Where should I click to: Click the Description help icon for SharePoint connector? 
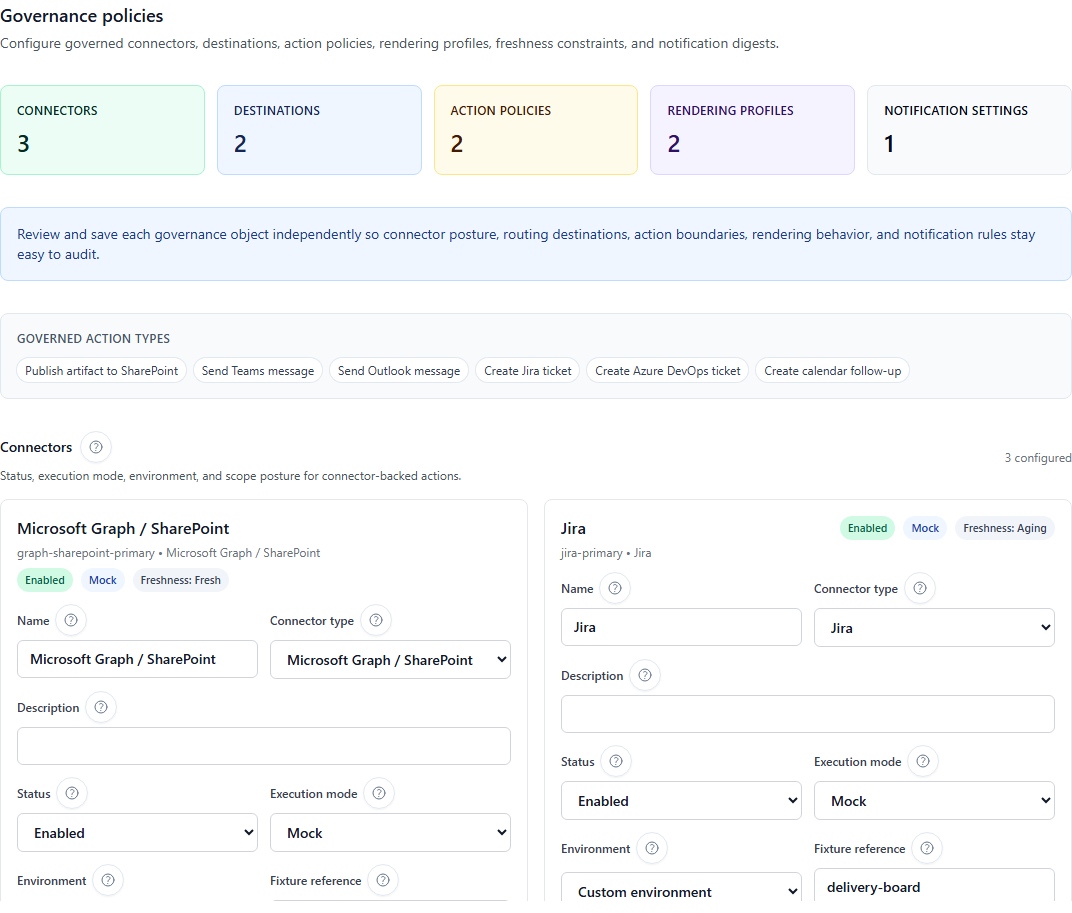click(x=100, y=707)
